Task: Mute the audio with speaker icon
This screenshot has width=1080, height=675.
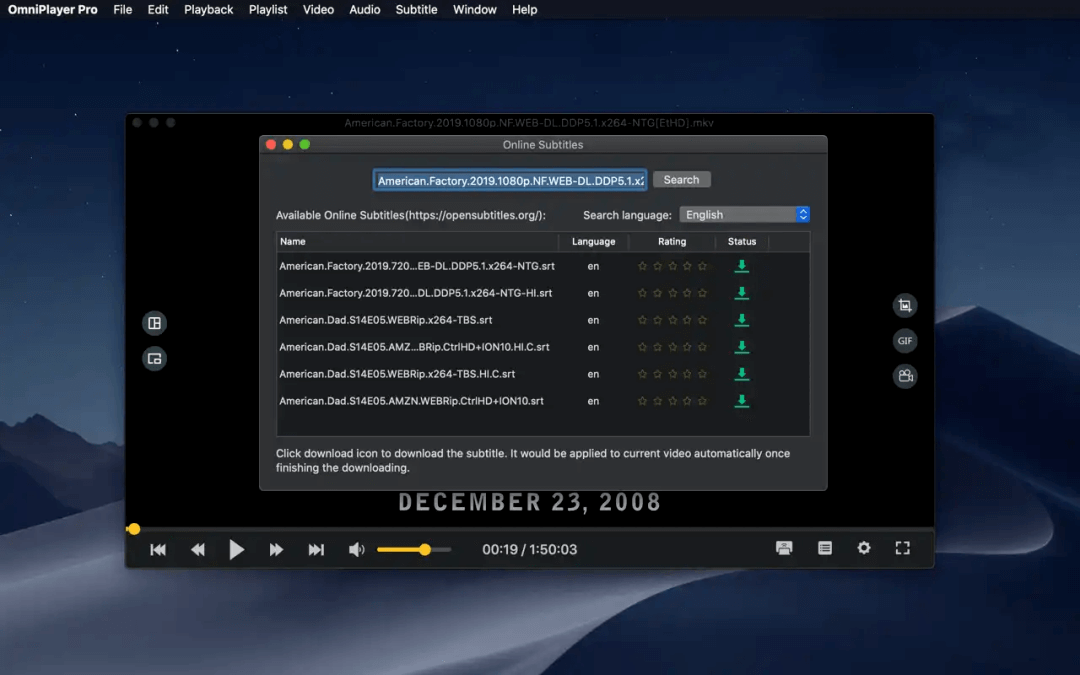Action: tap(356, 549)
